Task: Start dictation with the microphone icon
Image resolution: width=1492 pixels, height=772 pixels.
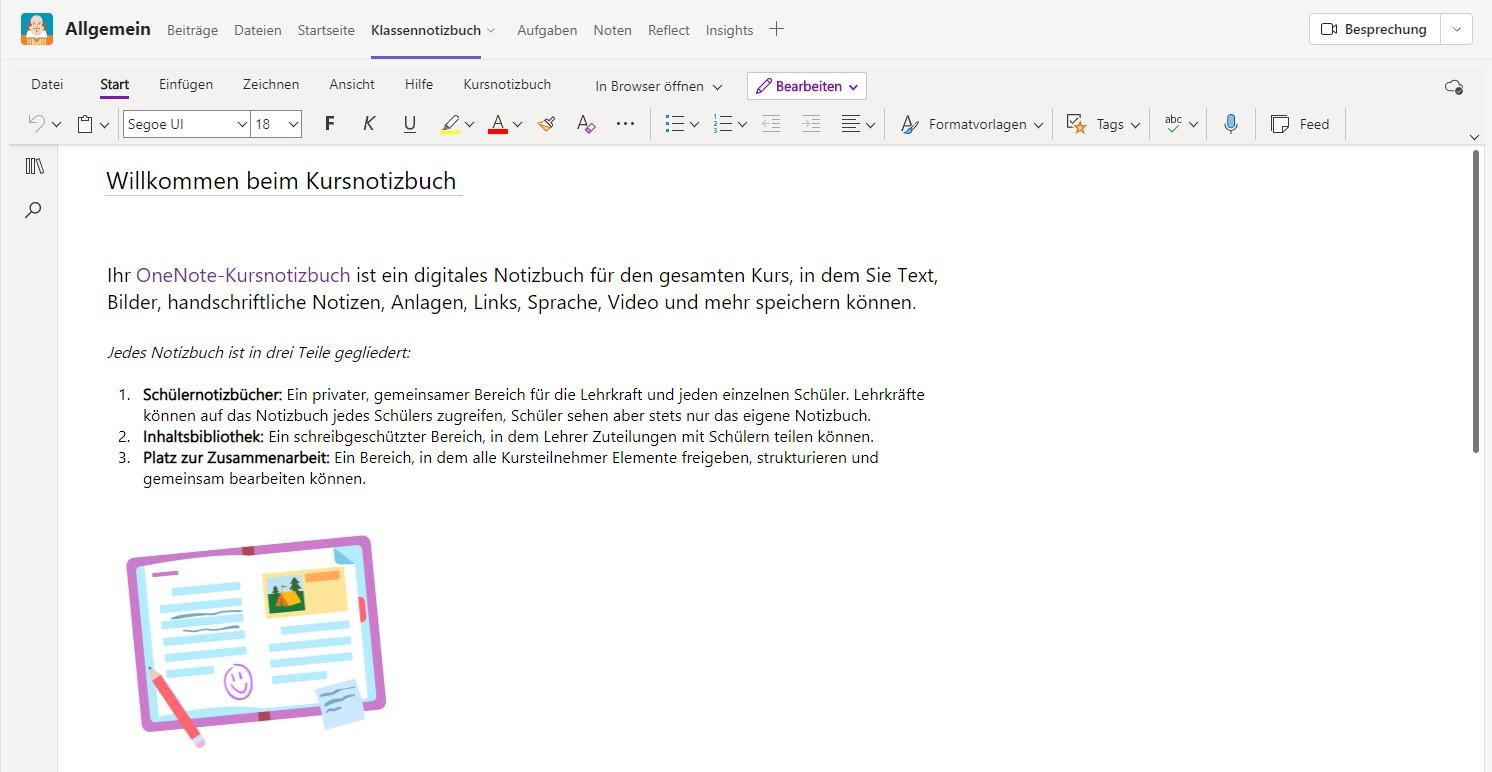Action: [x=1230, y=124]
